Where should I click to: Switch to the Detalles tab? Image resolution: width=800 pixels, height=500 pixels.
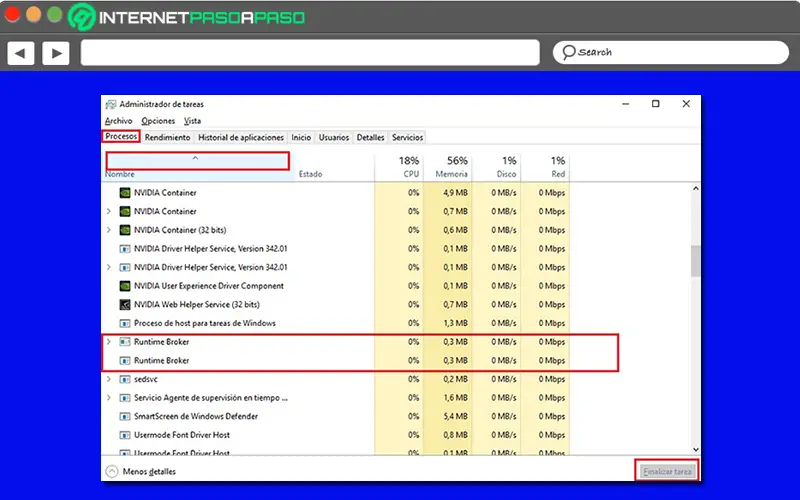(x=370, y=137)
